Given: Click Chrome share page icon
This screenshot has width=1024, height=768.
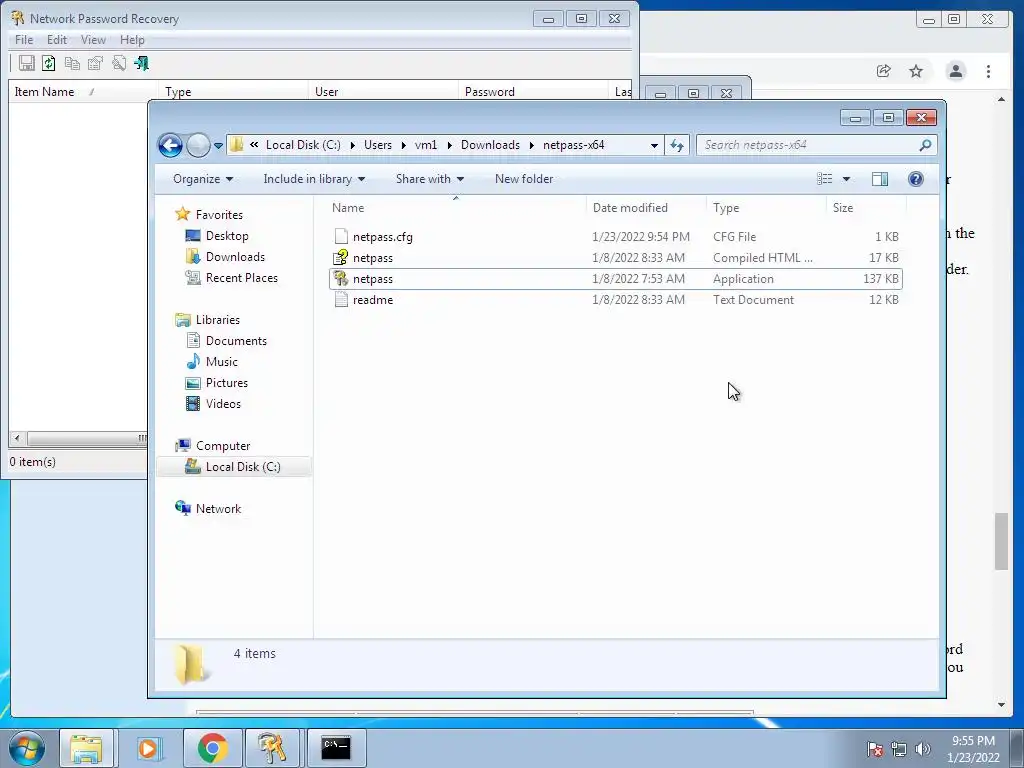Looking at the screenshot, I should coord(883,71).
